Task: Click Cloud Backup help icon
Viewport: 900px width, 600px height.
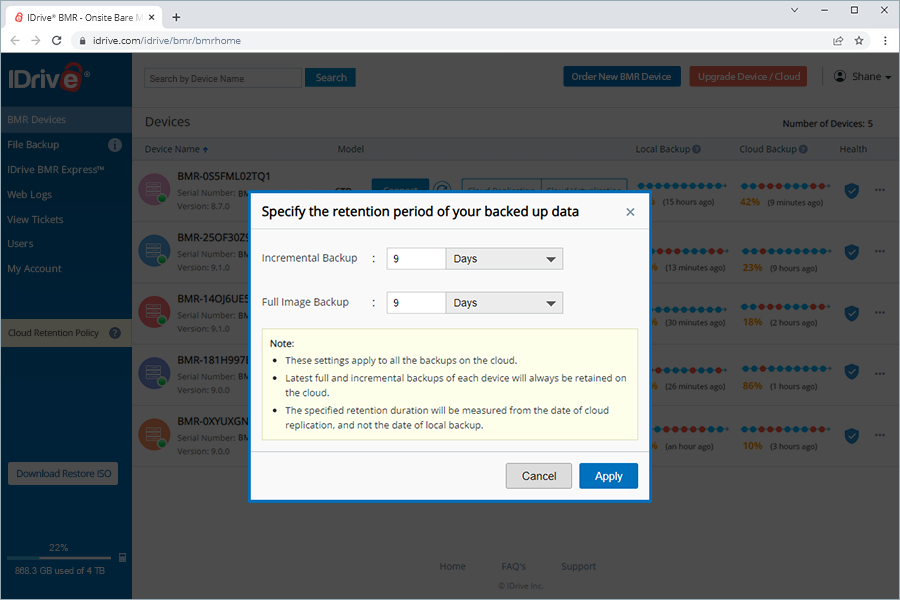Action: tap(803, 149)
